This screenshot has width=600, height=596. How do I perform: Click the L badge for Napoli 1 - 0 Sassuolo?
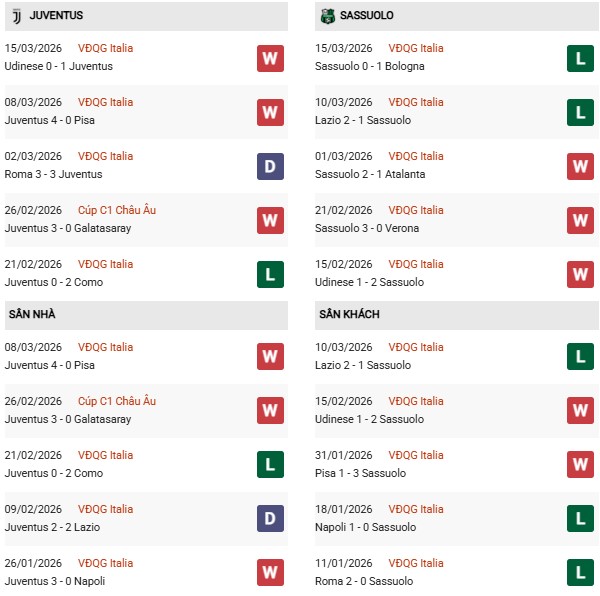[580, 519]
